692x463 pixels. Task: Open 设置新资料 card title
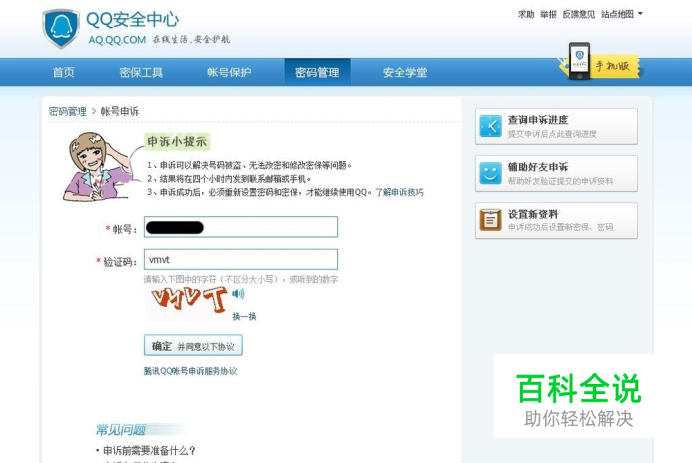pos(533,214)
